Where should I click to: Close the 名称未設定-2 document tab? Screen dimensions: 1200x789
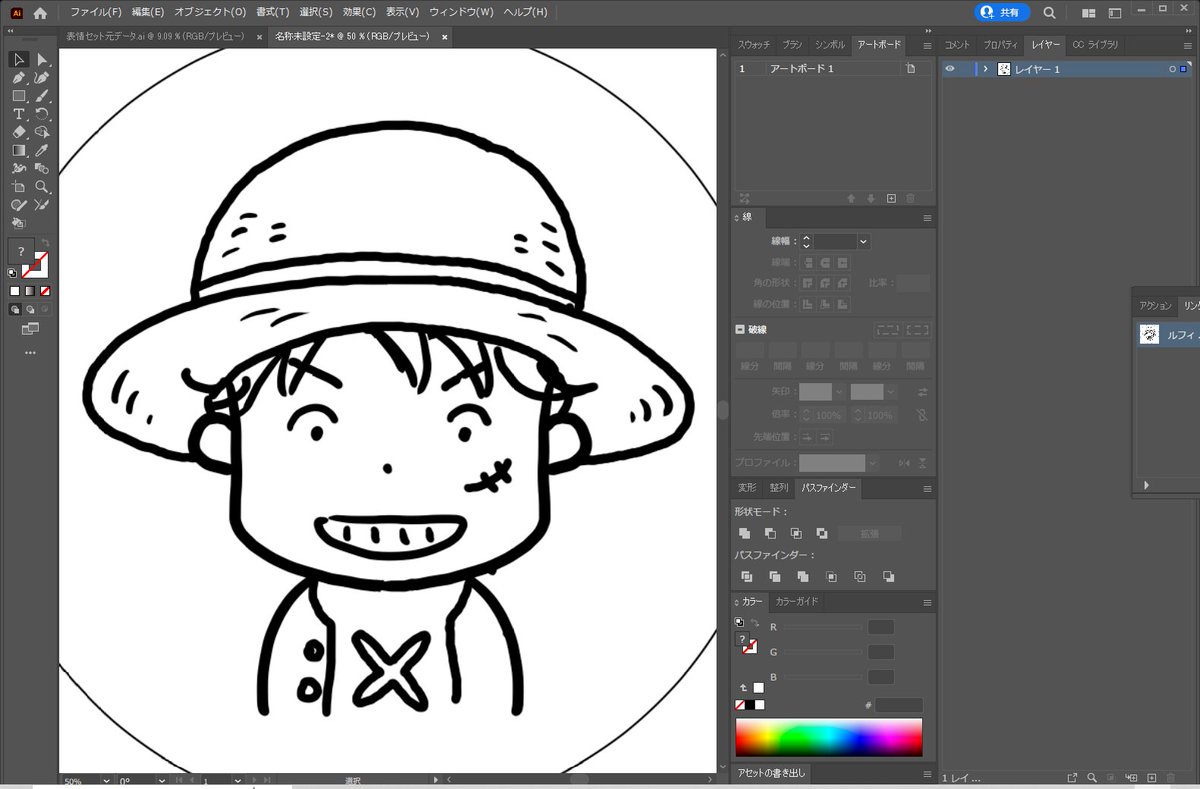[444, 36]
